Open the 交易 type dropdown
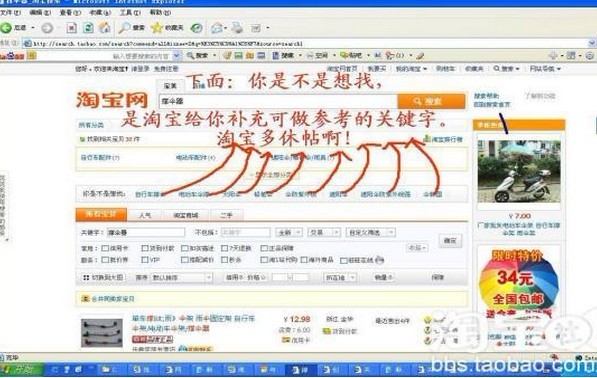597x378 pixels. point(324,232)
